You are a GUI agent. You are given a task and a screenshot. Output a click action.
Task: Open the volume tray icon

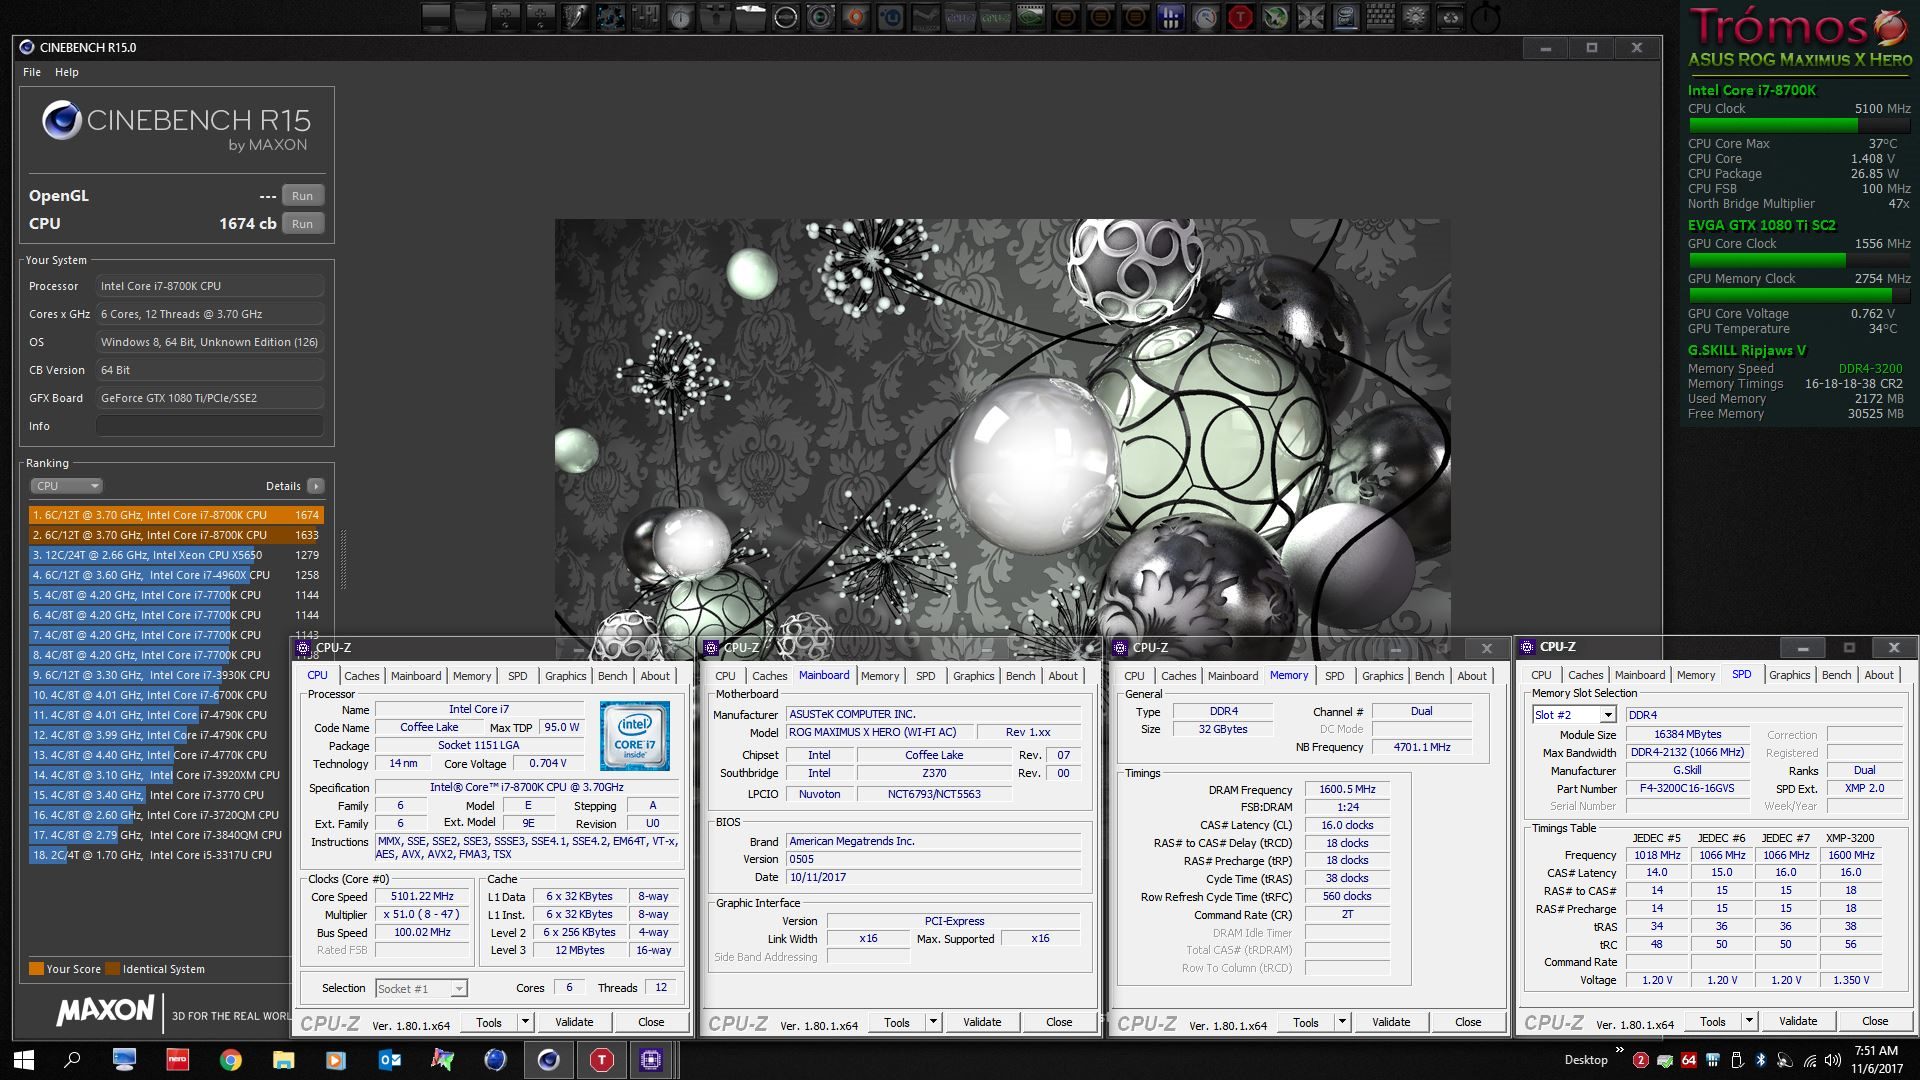pos(1833,1060)
